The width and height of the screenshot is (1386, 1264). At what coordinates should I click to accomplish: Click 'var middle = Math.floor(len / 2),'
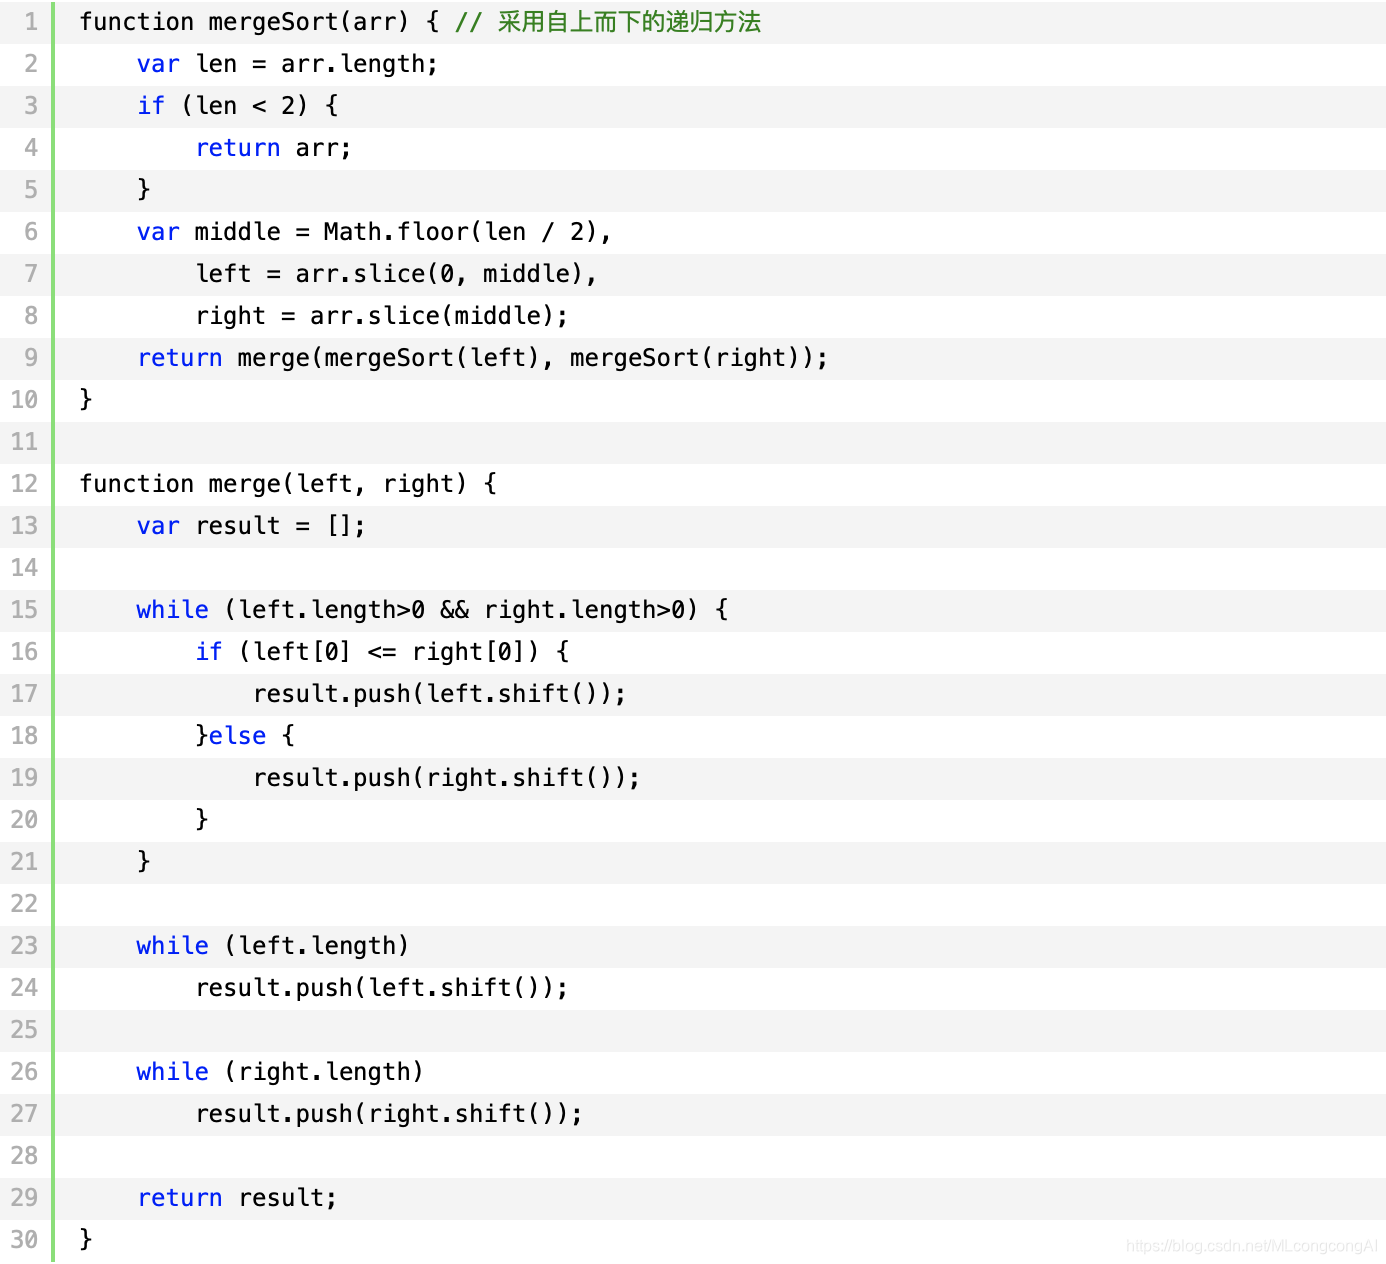(x=374, y=232)
